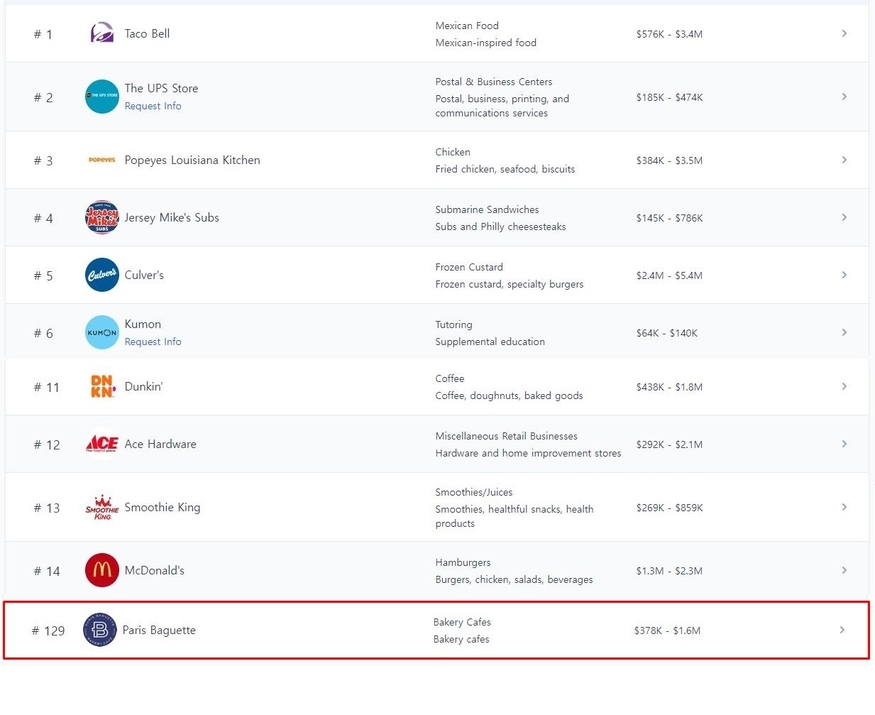Open the Dunkin' franchise name
The image size is (875, 715).
click(x=143, y=387)
